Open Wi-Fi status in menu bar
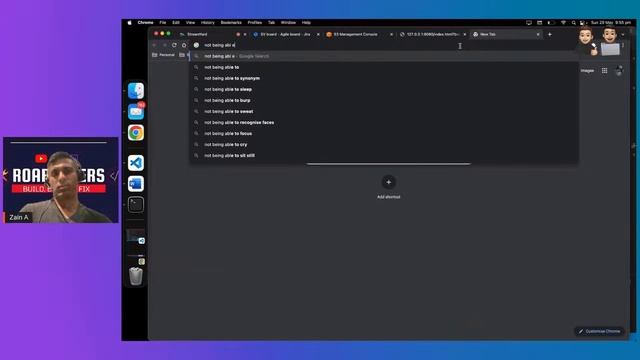640x360 pixels. (x=564, y=23)
